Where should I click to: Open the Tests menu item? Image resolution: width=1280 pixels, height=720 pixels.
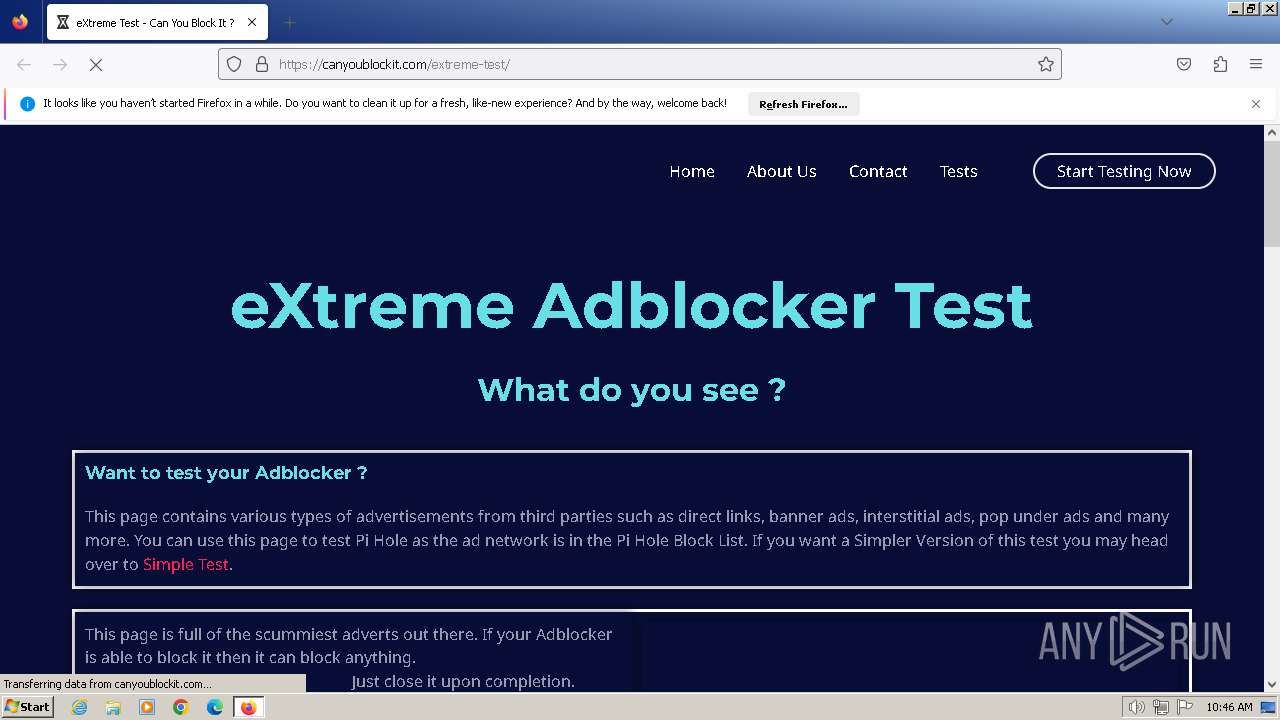958,171
